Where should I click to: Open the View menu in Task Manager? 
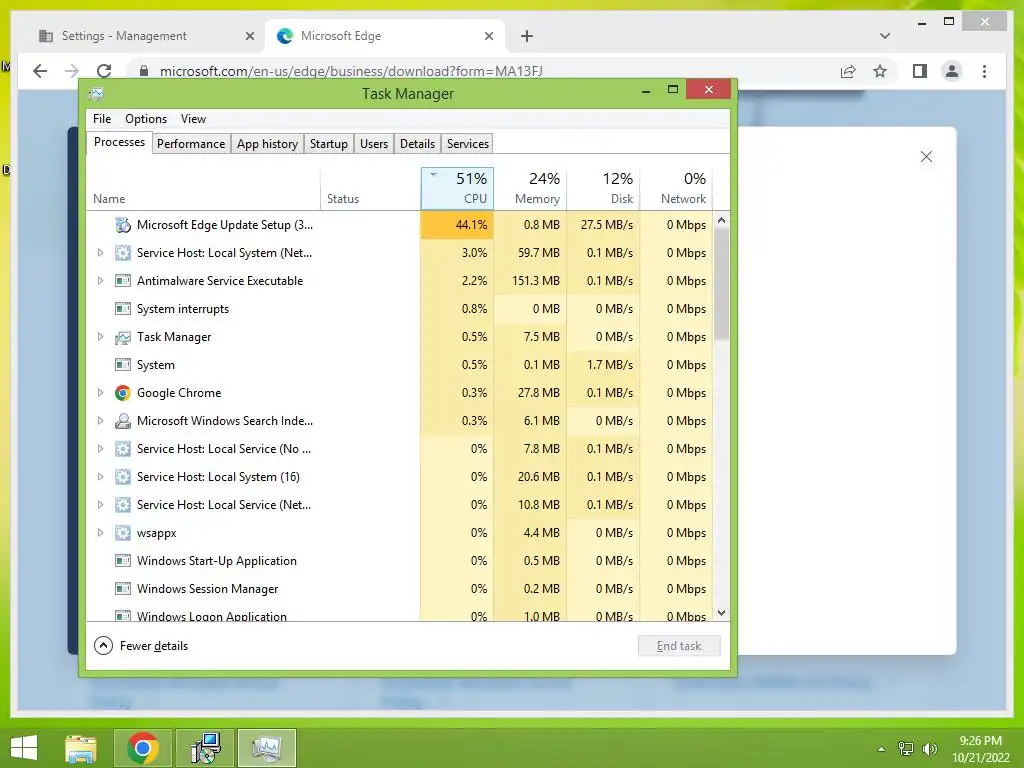coord(193,119)
